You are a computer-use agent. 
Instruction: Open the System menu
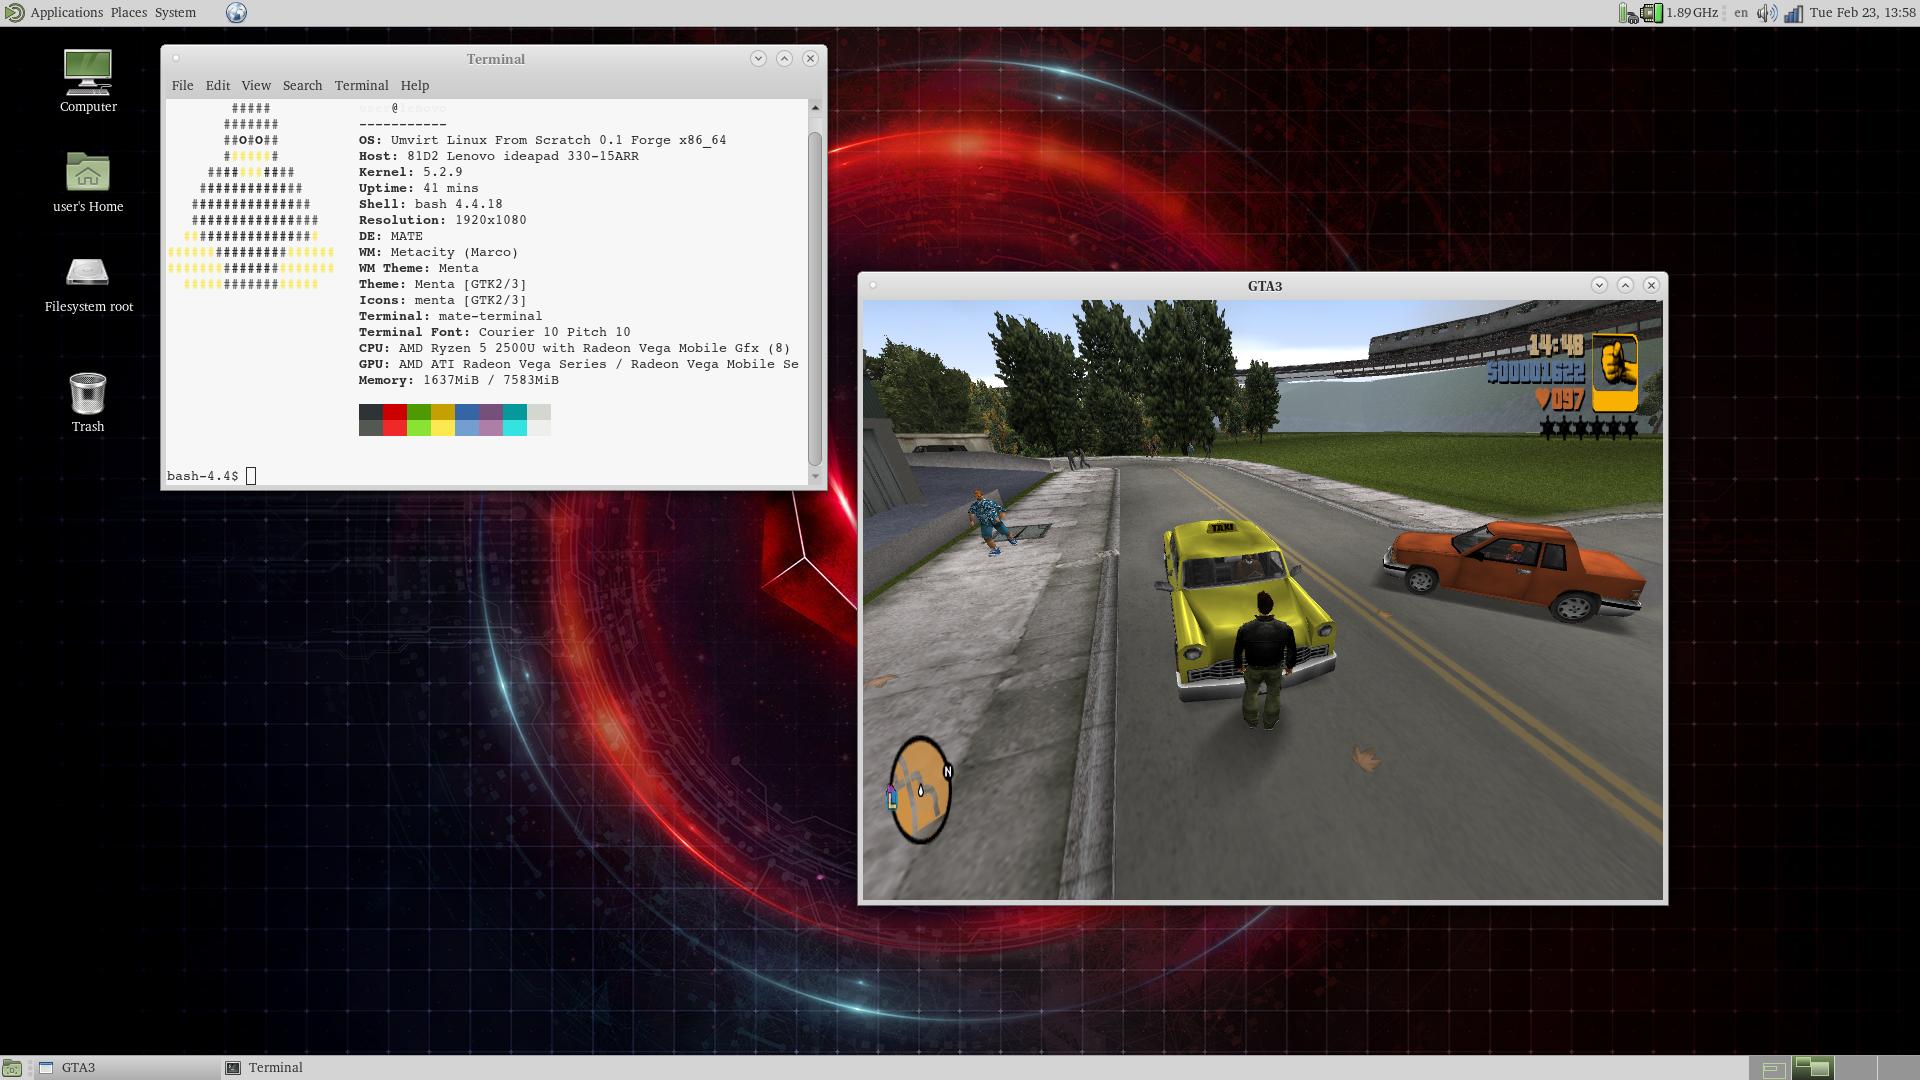[175, 13]
